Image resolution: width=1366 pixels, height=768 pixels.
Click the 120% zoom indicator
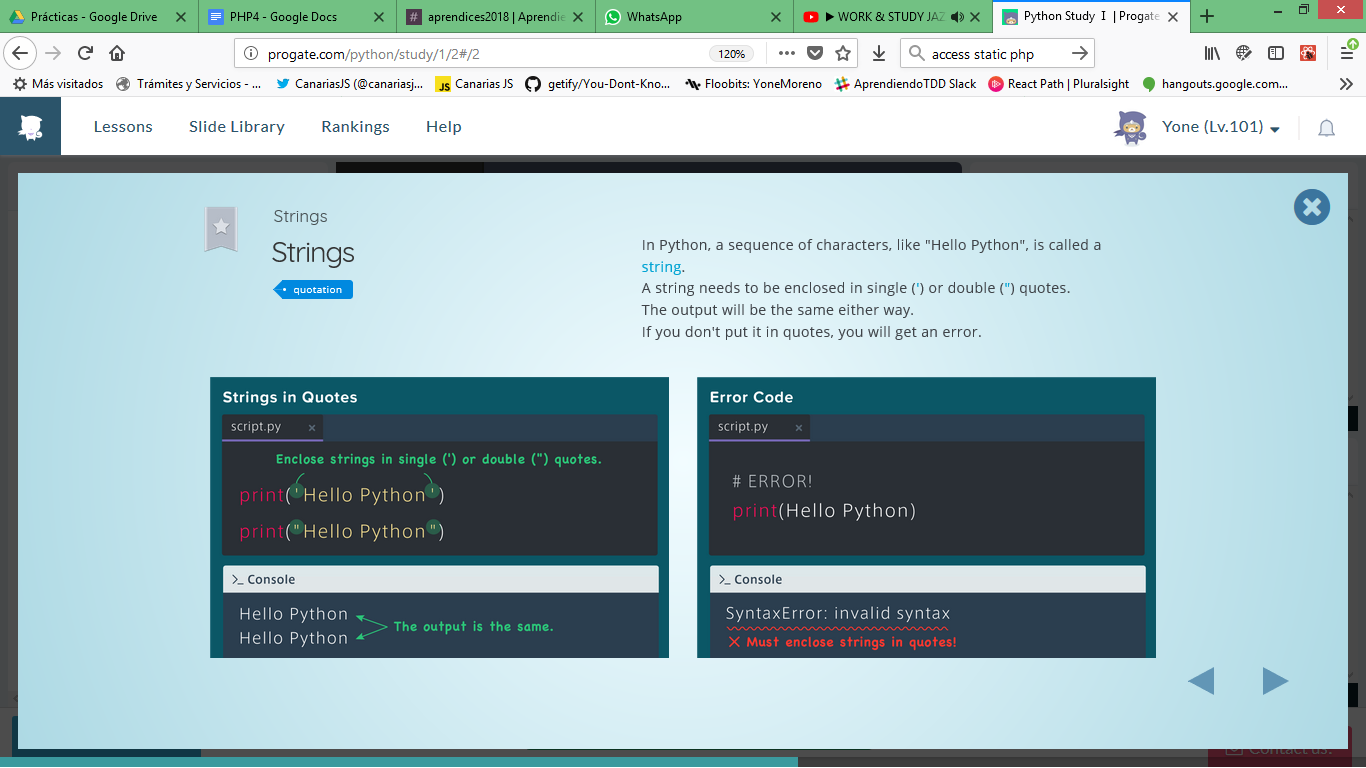coord(733,54)
